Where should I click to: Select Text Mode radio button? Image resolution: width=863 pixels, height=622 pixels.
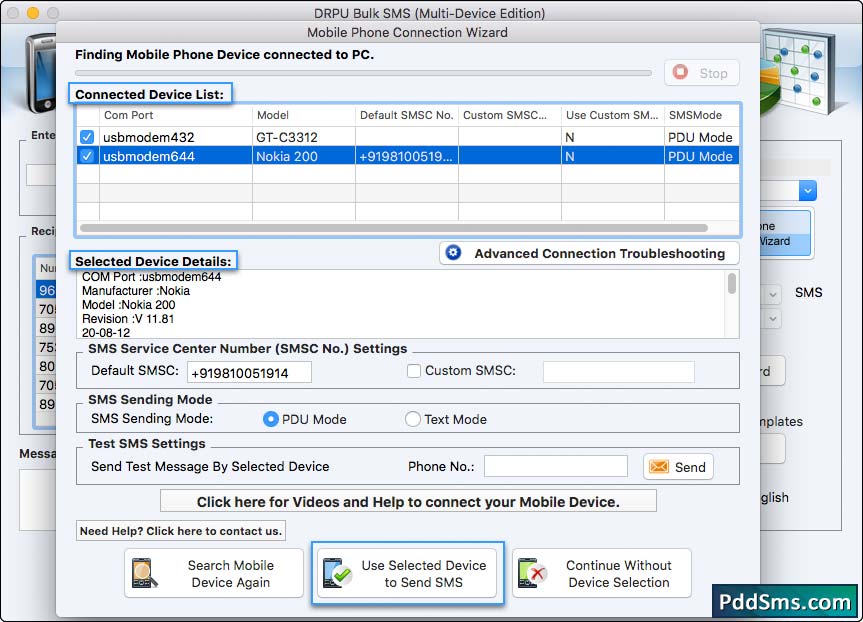(x=413, y=419)
